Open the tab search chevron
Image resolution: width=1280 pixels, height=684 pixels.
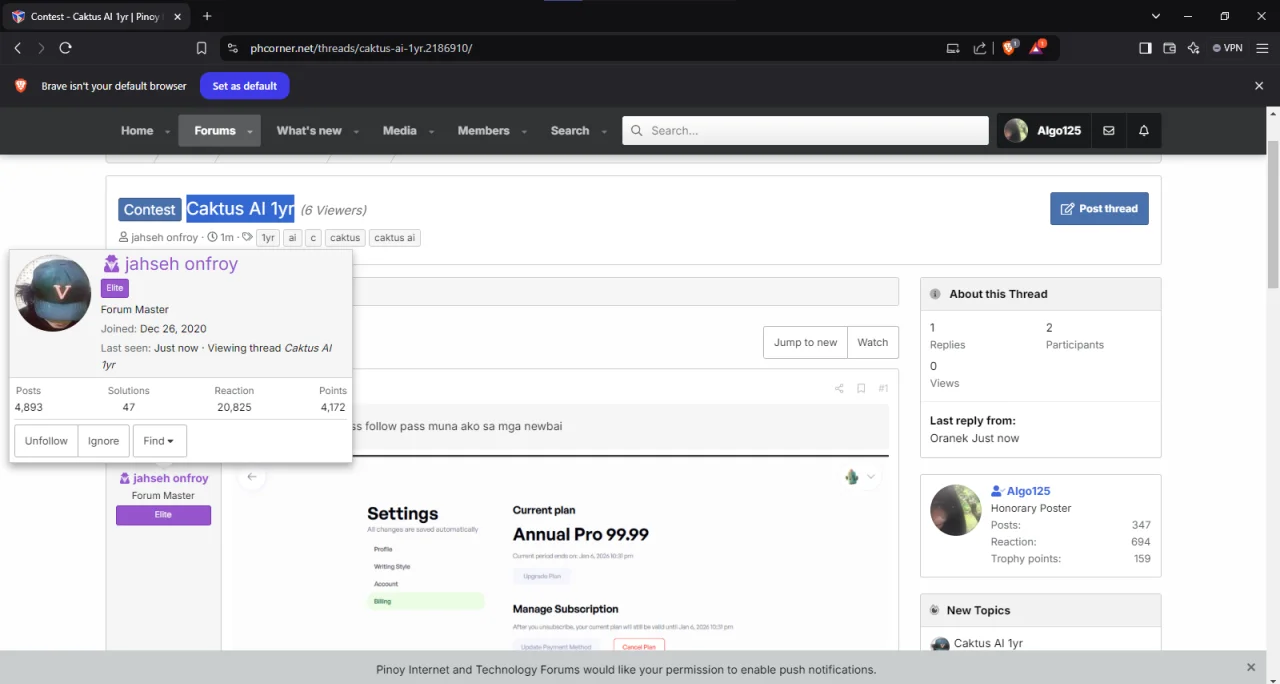pos(1156,16)
